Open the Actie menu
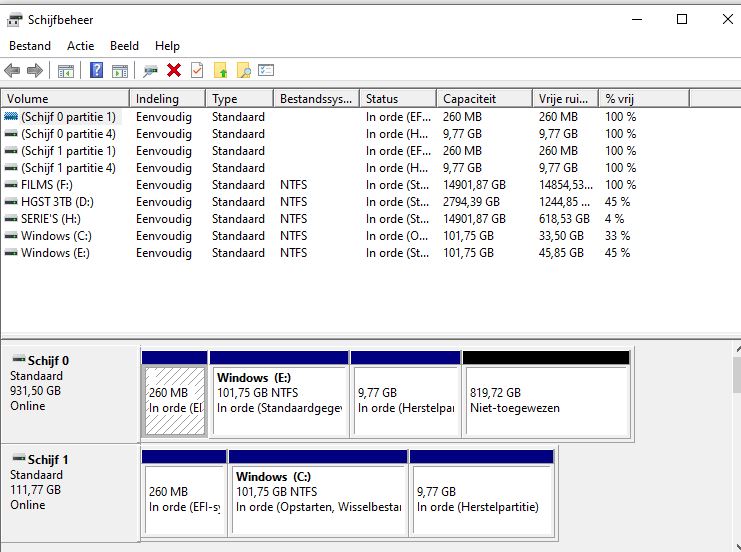741x552 pixels. 81,45
